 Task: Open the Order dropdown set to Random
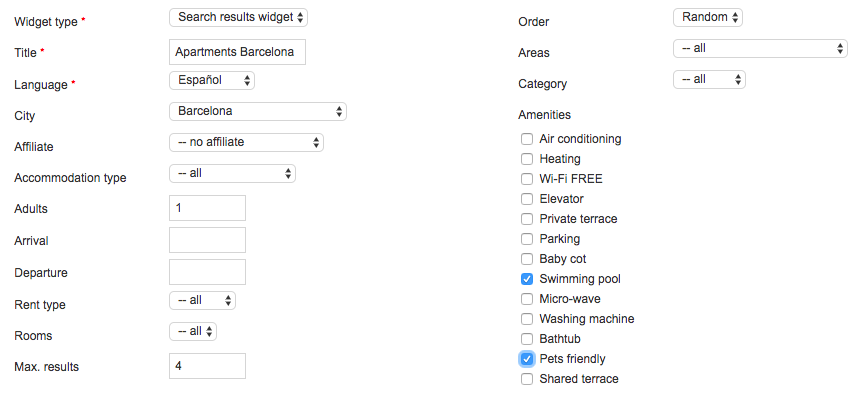(708, 18)
